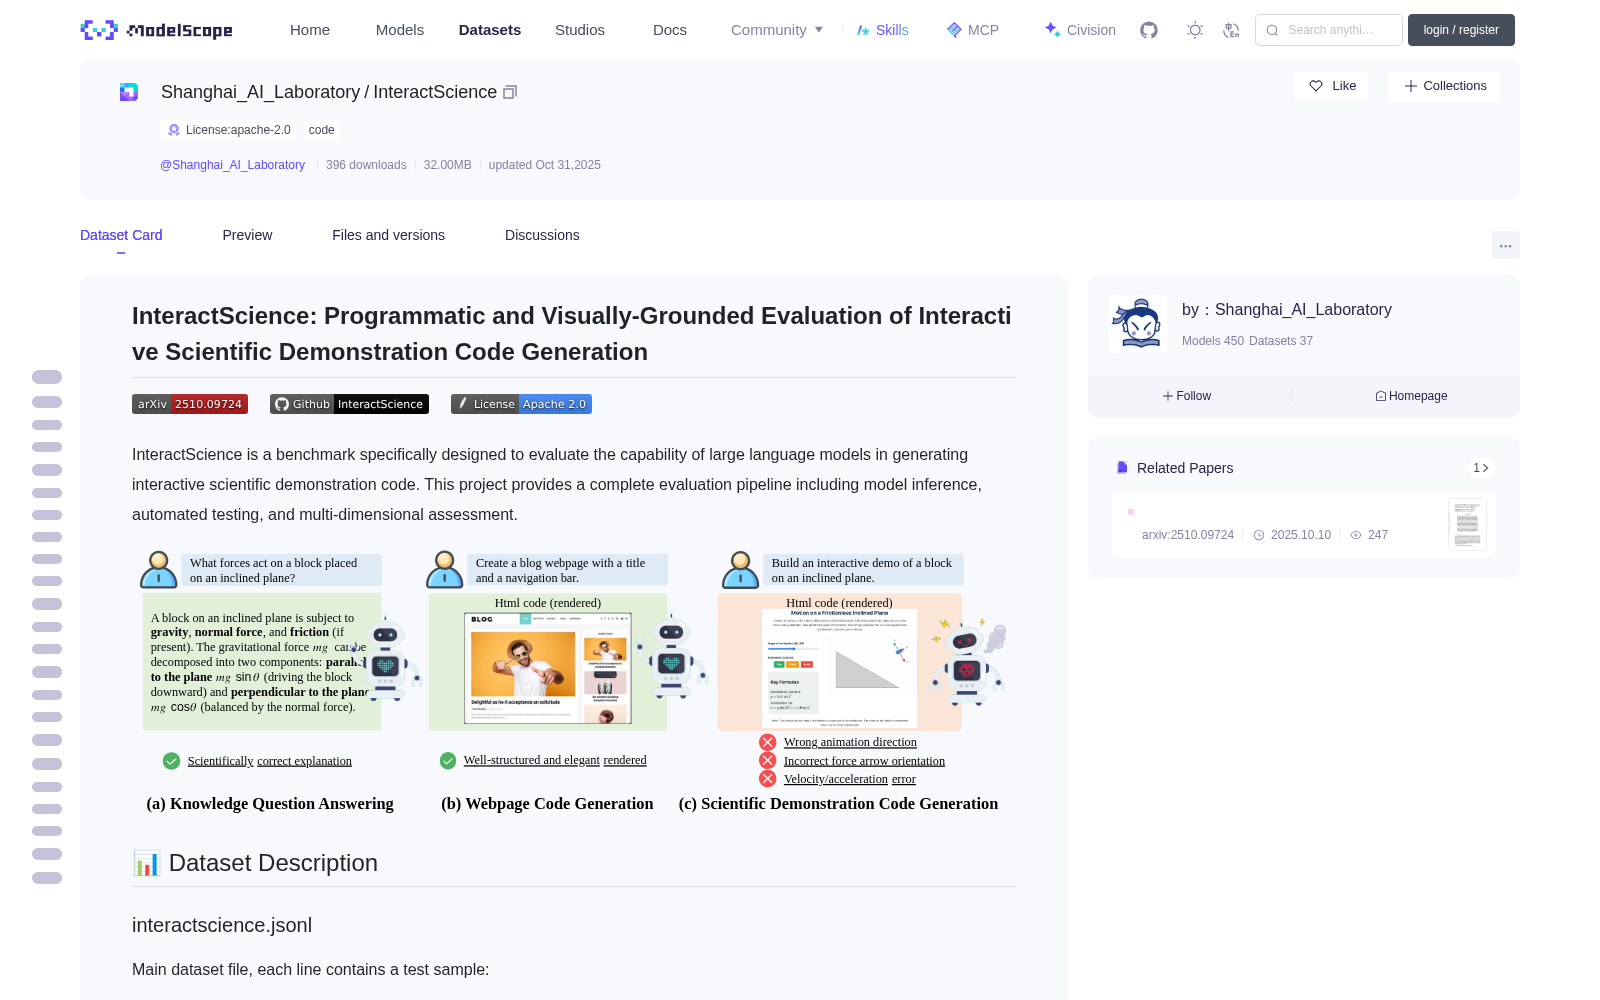This screenshot has height=1000, width=1600.
Task: Click the Dataset Description heading
Action: [x=255, y=863]
